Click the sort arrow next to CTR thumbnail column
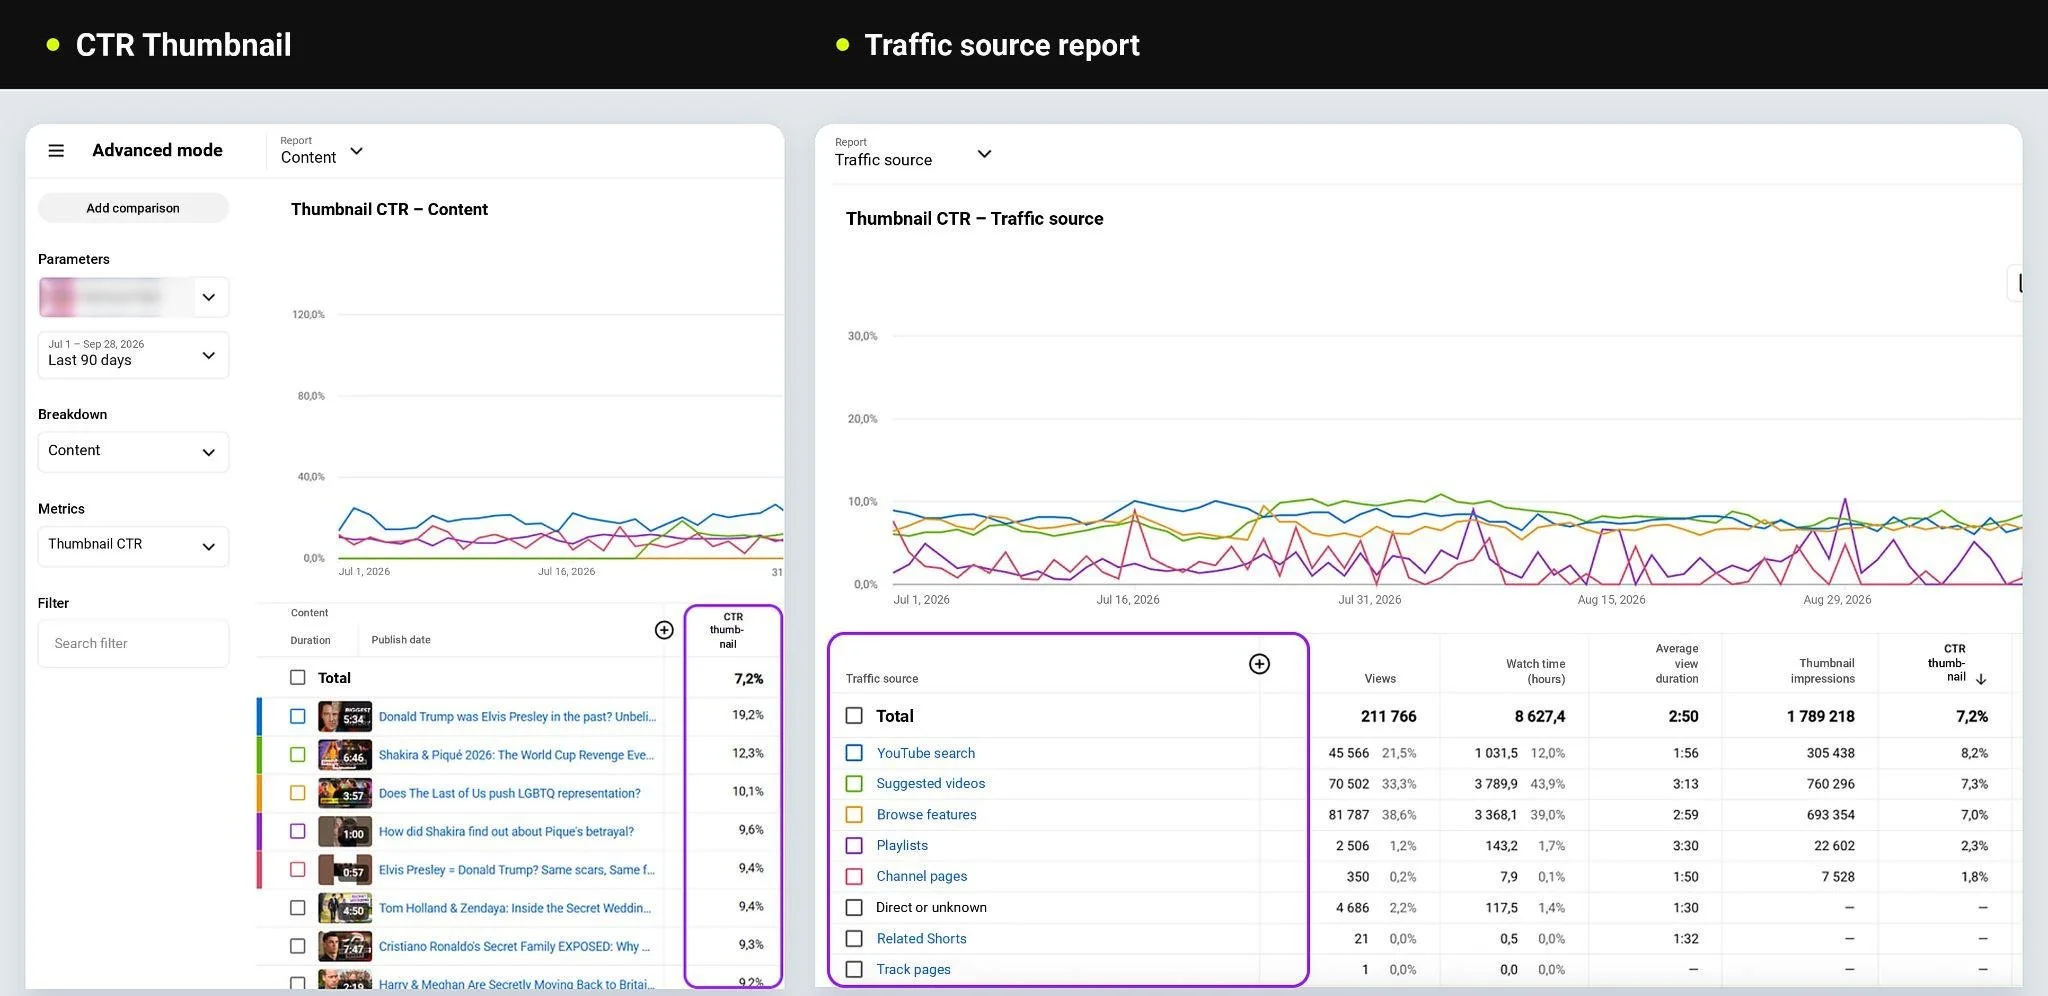2048x996 pixels. [1981, 679]
